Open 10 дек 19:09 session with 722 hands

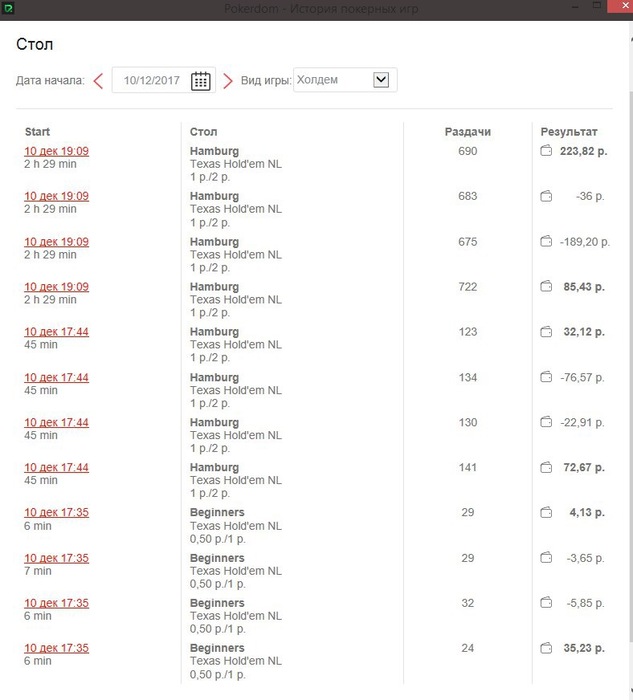tap(56, 287)
